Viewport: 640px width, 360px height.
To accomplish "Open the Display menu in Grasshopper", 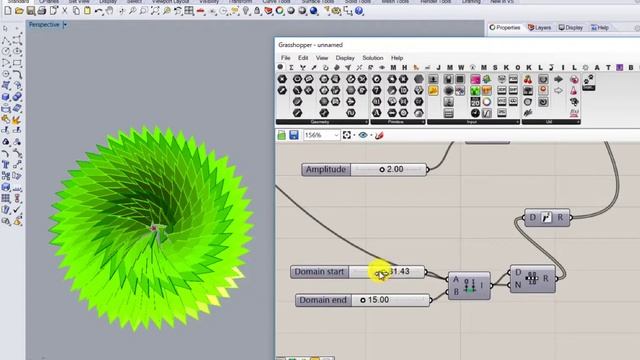I will [345, 58].
